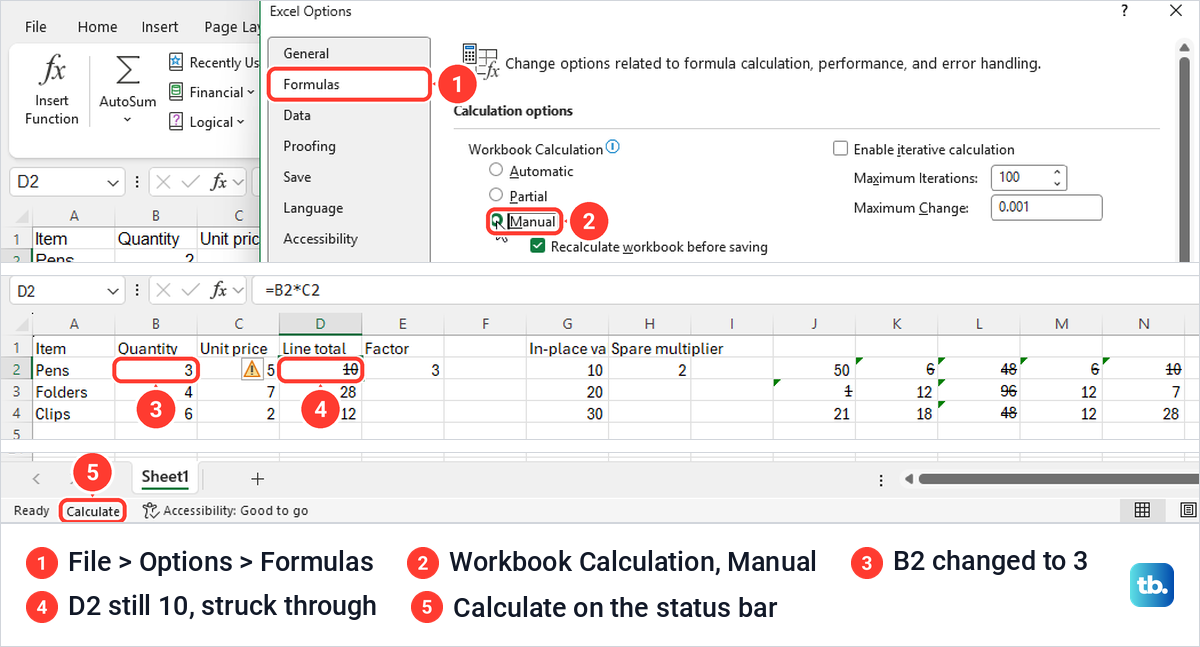Click the Workbook Calculation info icon

pos(613,147)
